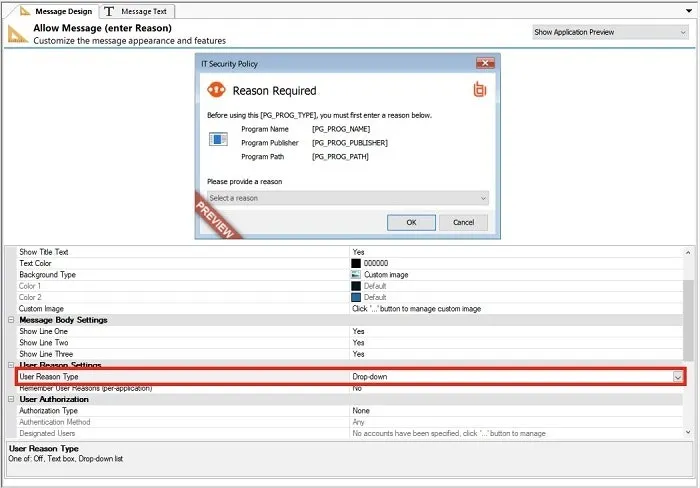
Task: Click the Reason Required heading in preview
Action: coord(274,91)
